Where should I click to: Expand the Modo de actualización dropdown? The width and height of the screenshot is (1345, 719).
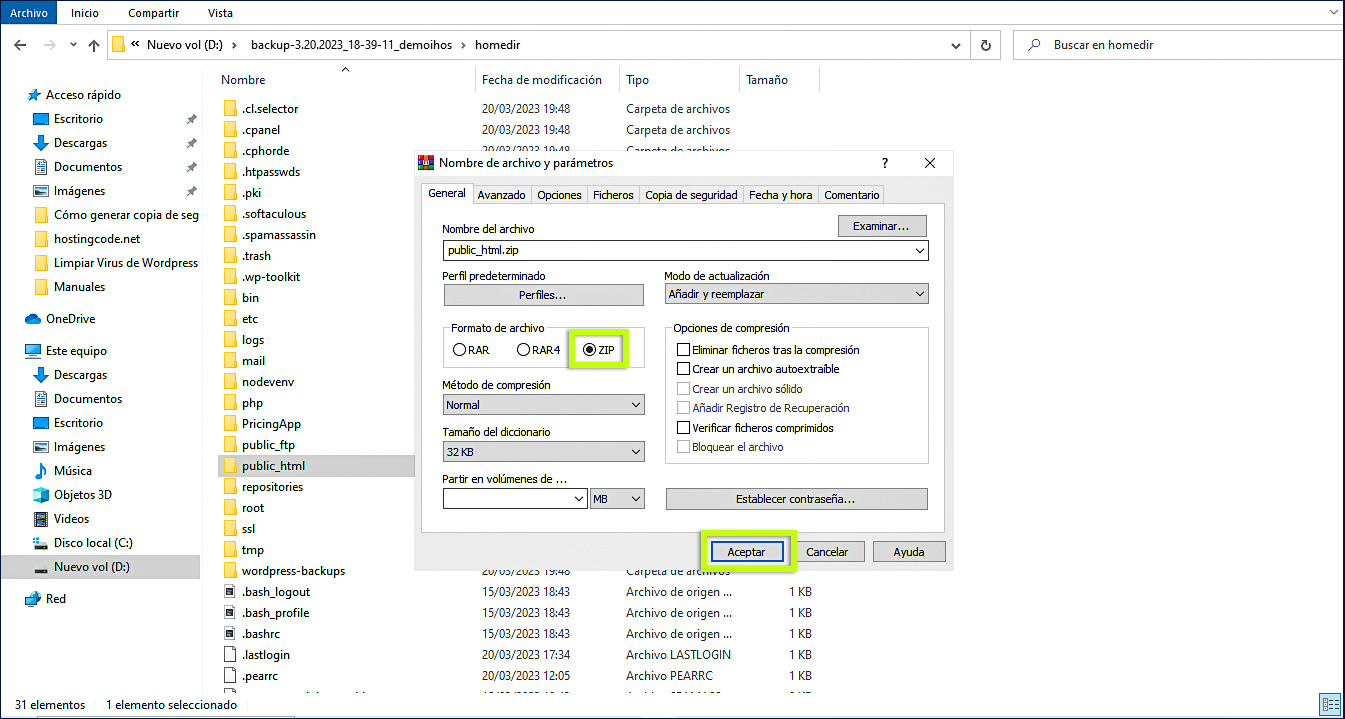point(796,294)
